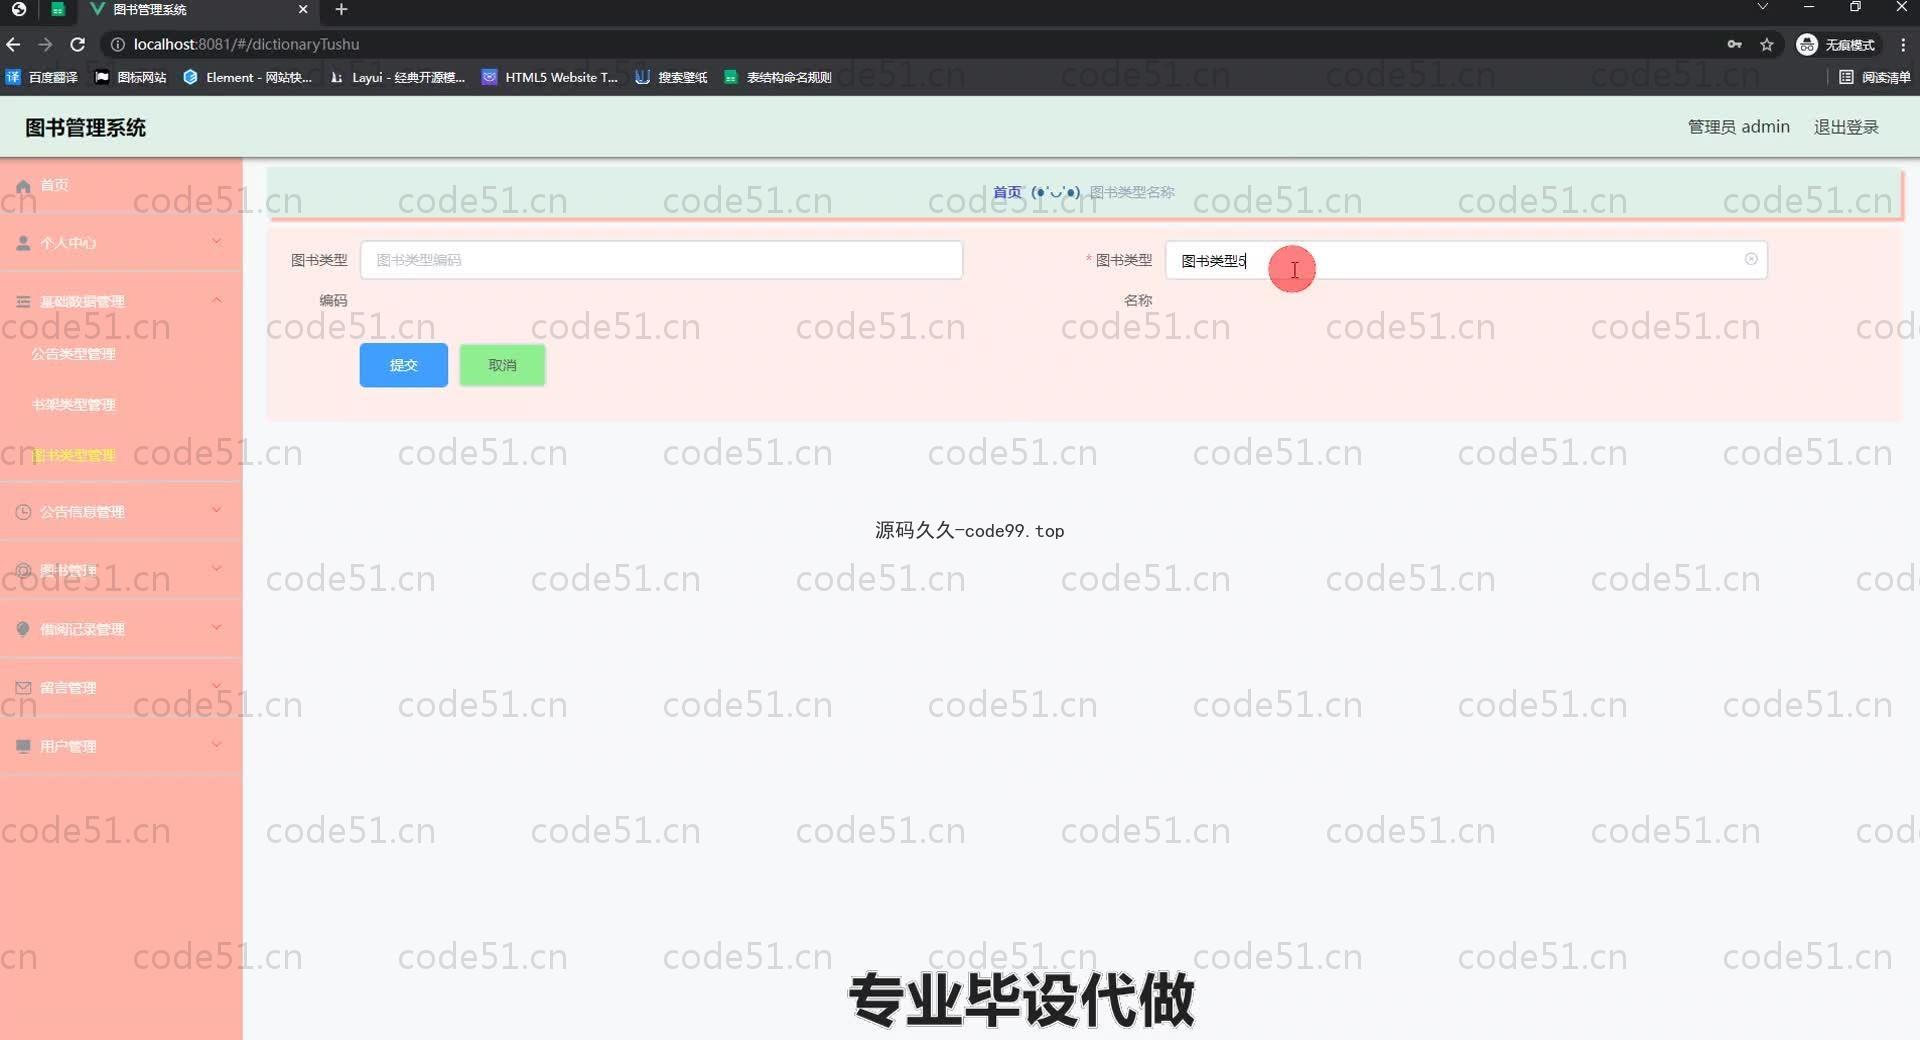Click the home icon beside 首页
The image size is (1920, 1040).
click(23, 186)
